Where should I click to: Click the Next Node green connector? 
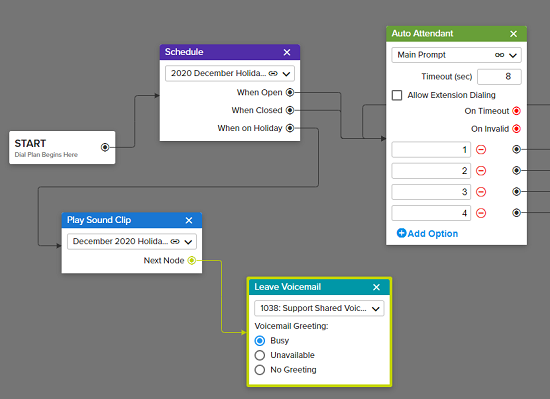tap(192, 260)
